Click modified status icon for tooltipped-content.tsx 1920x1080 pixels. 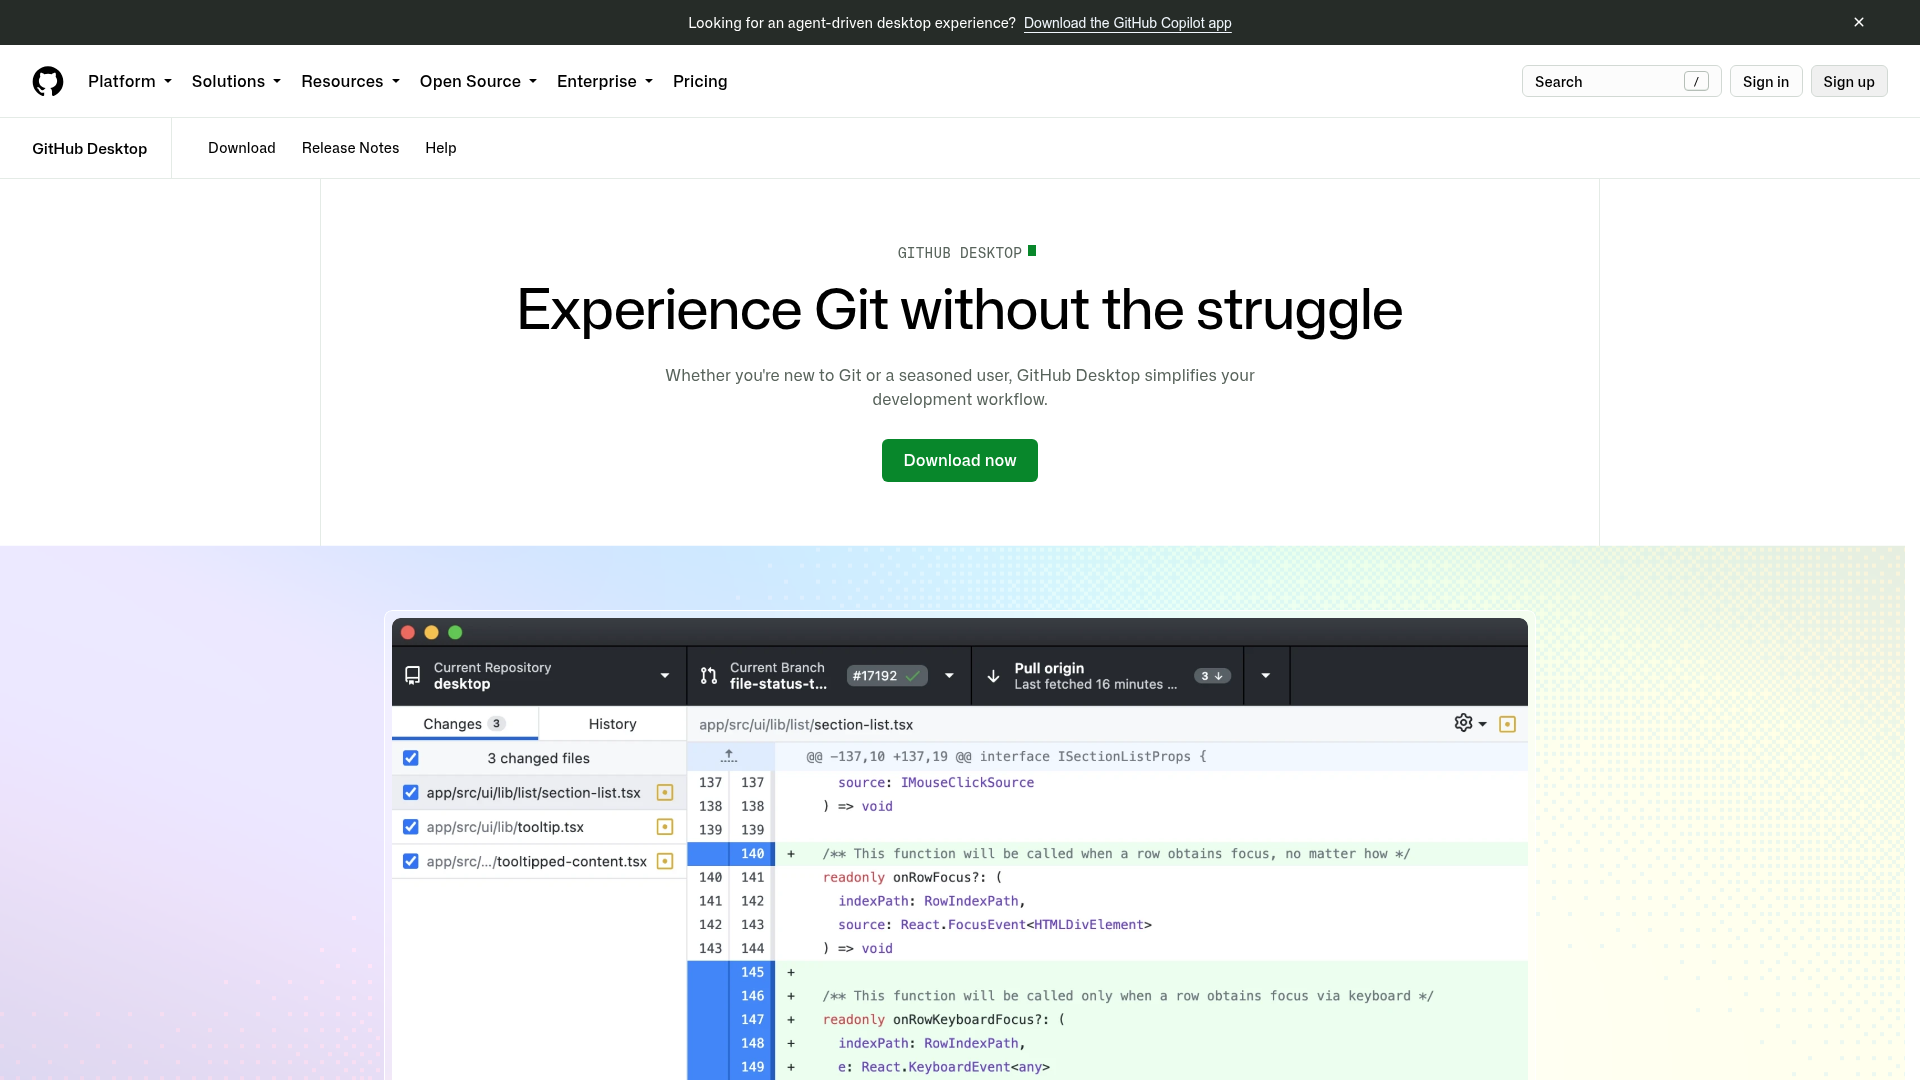(x=665, y=861)
